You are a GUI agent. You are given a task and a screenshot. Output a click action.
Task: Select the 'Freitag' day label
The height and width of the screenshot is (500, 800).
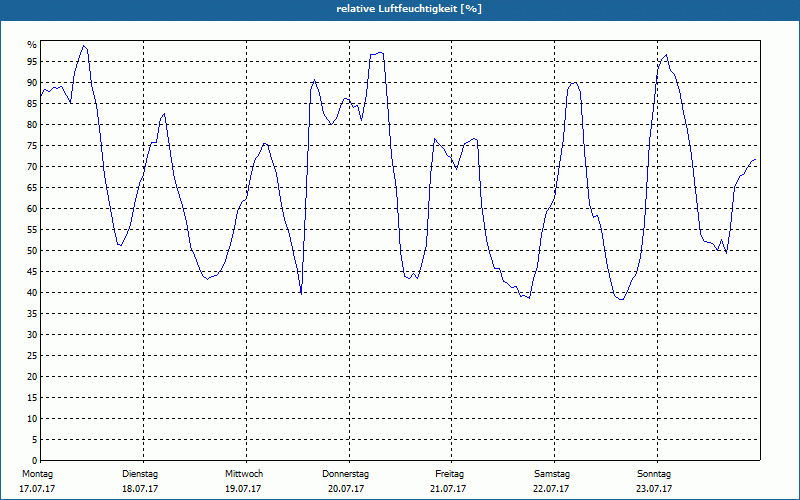pos(449,474)
